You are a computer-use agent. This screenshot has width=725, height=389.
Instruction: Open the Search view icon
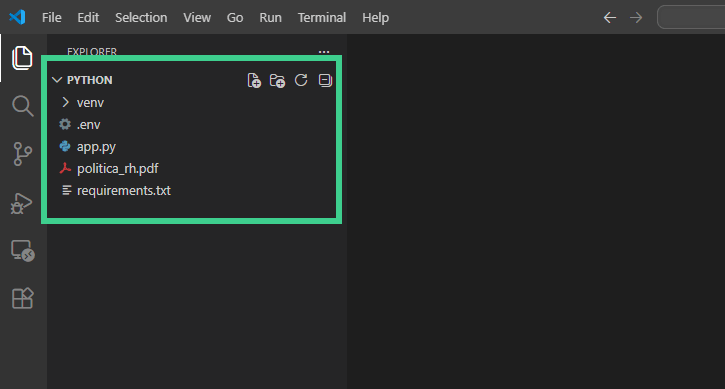coord(22,106)
